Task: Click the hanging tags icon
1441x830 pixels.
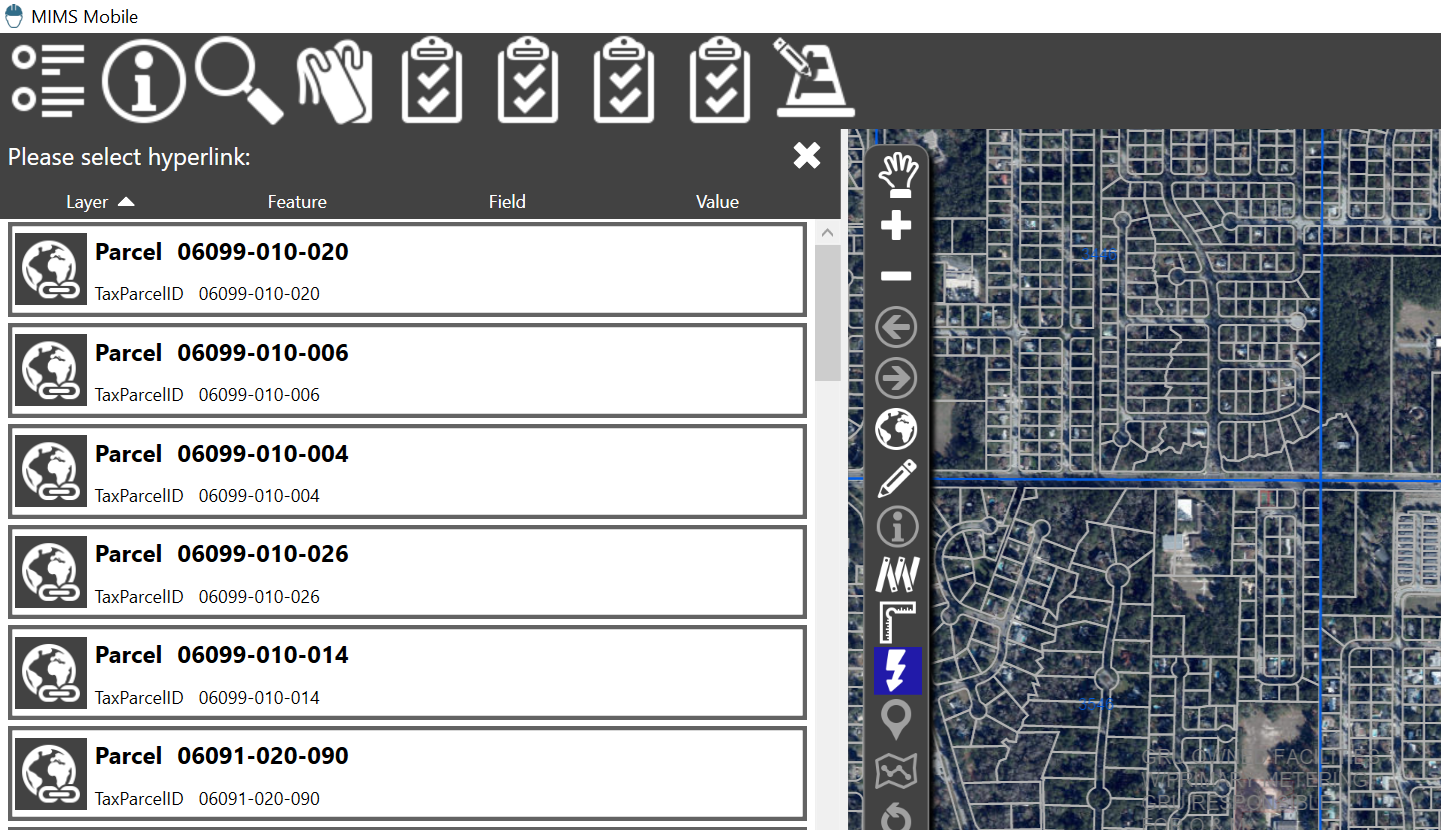Action: coord(335,81)
